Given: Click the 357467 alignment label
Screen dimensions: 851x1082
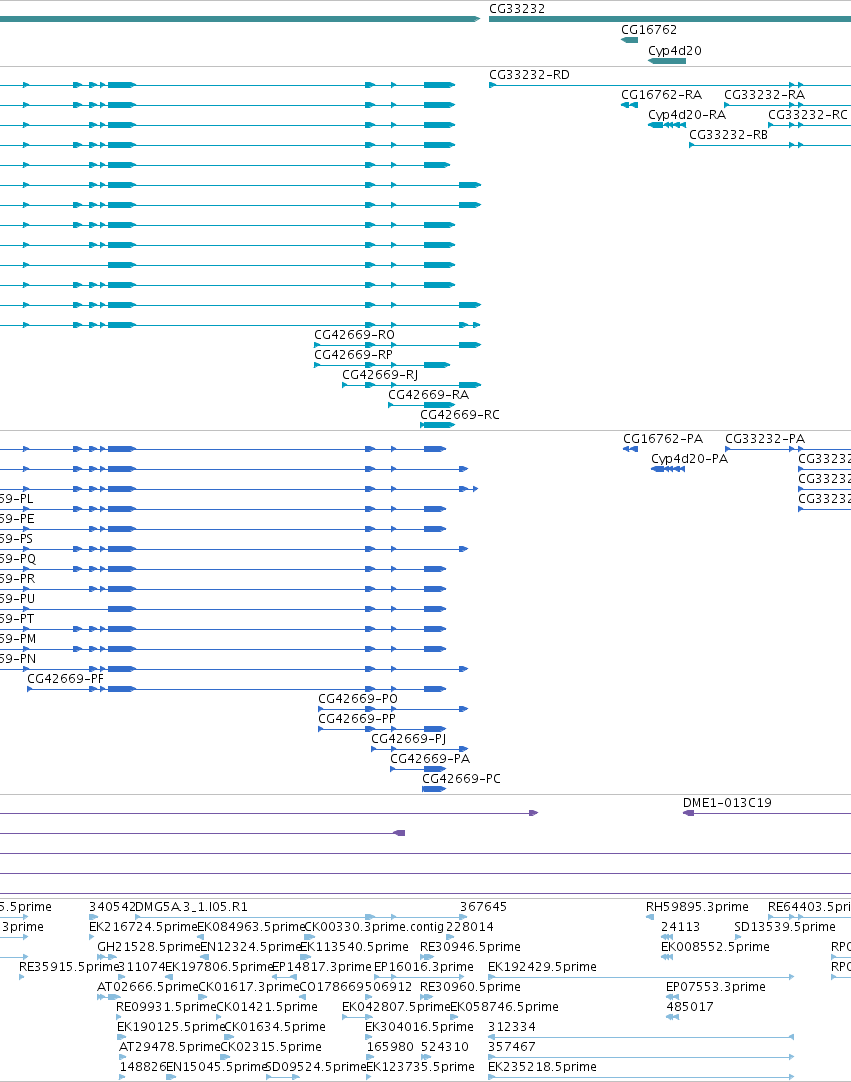Looking at the screenshot, I should (511, 1047).
